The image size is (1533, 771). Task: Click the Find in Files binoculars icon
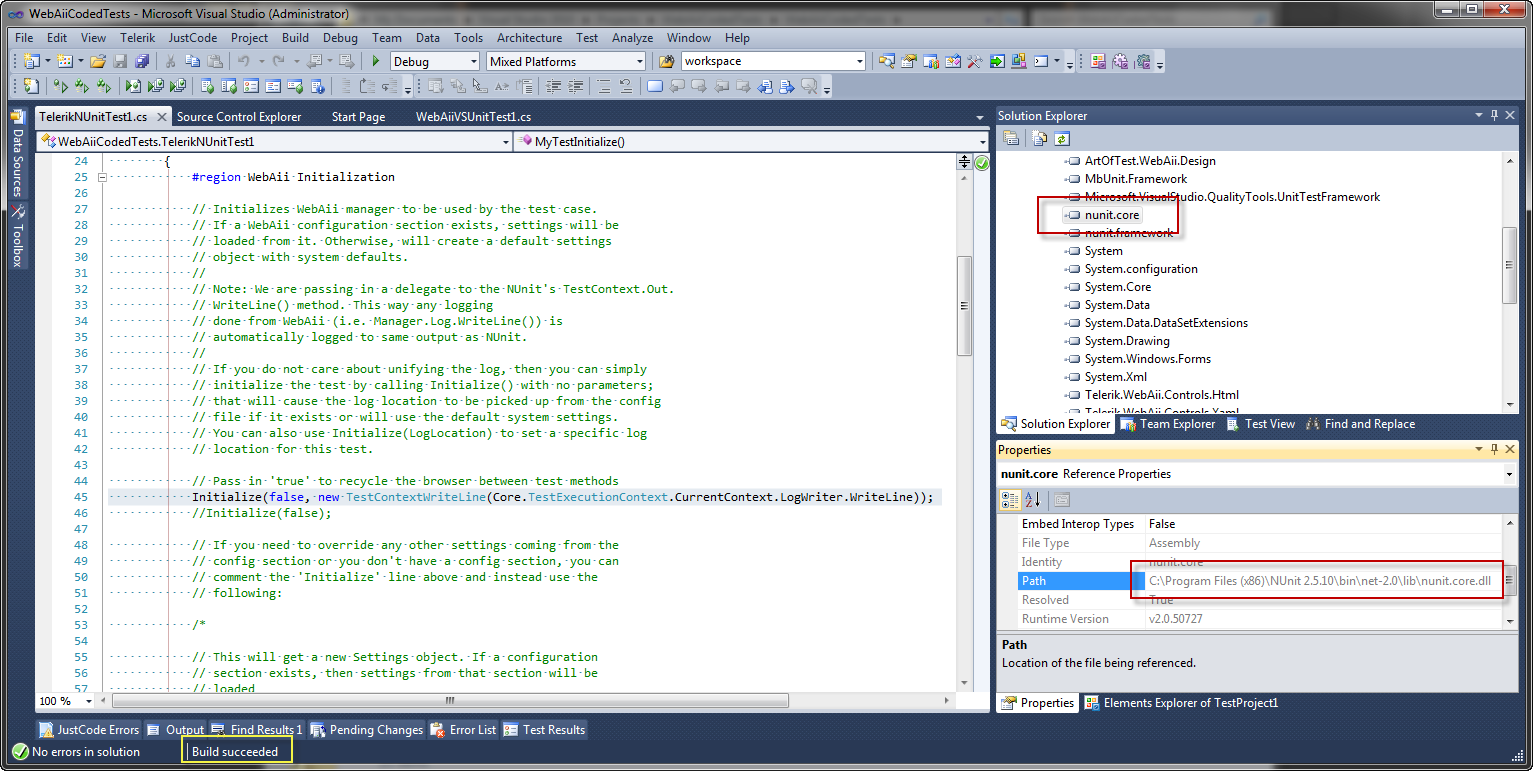pos(666,61)
